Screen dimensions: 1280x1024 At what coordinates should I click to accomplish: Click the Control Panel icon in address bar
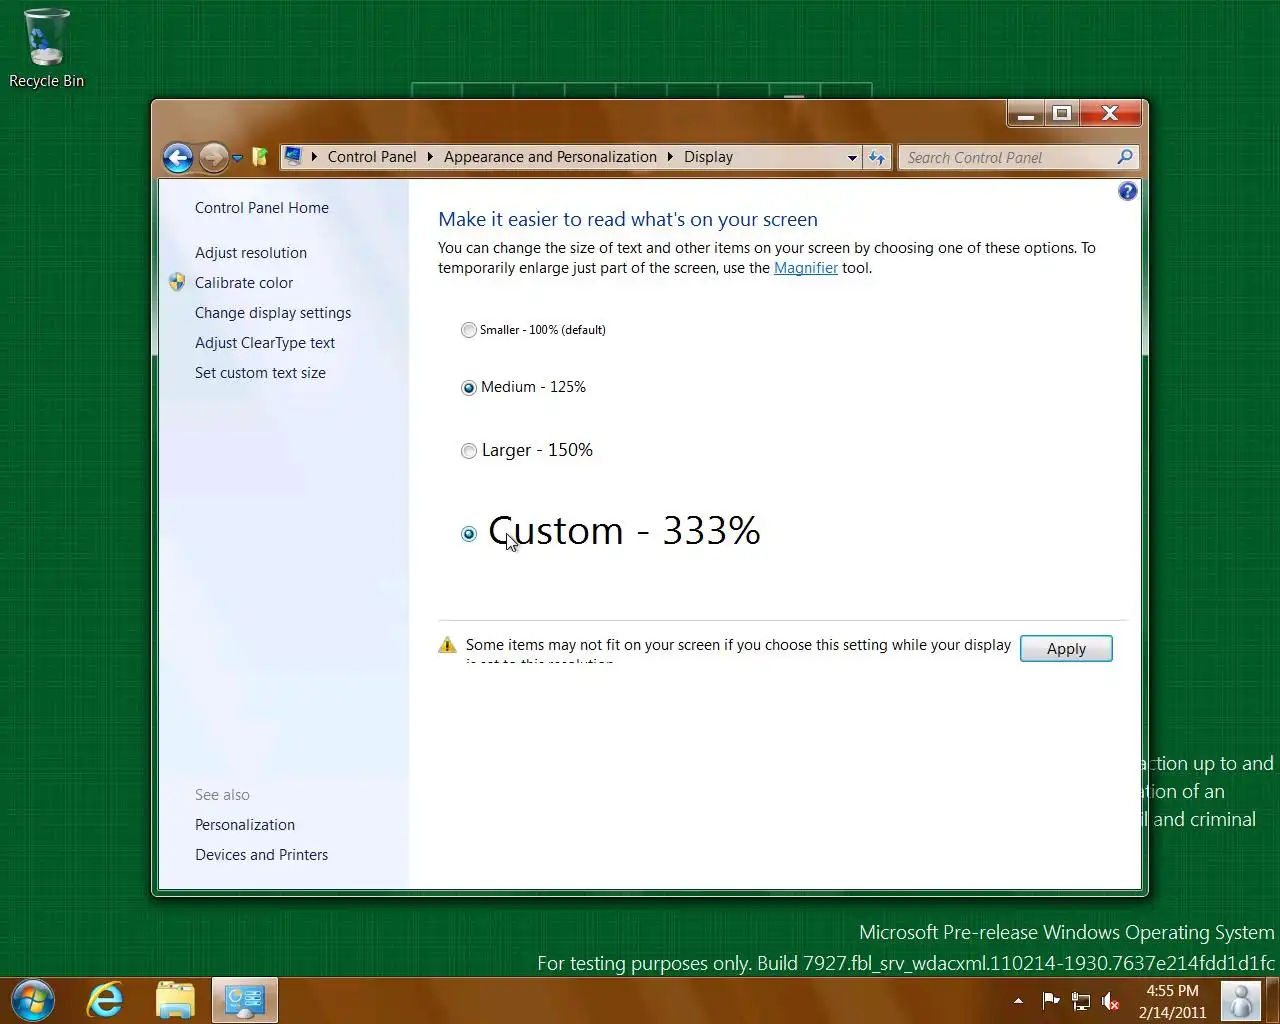(x=293, y=156)
